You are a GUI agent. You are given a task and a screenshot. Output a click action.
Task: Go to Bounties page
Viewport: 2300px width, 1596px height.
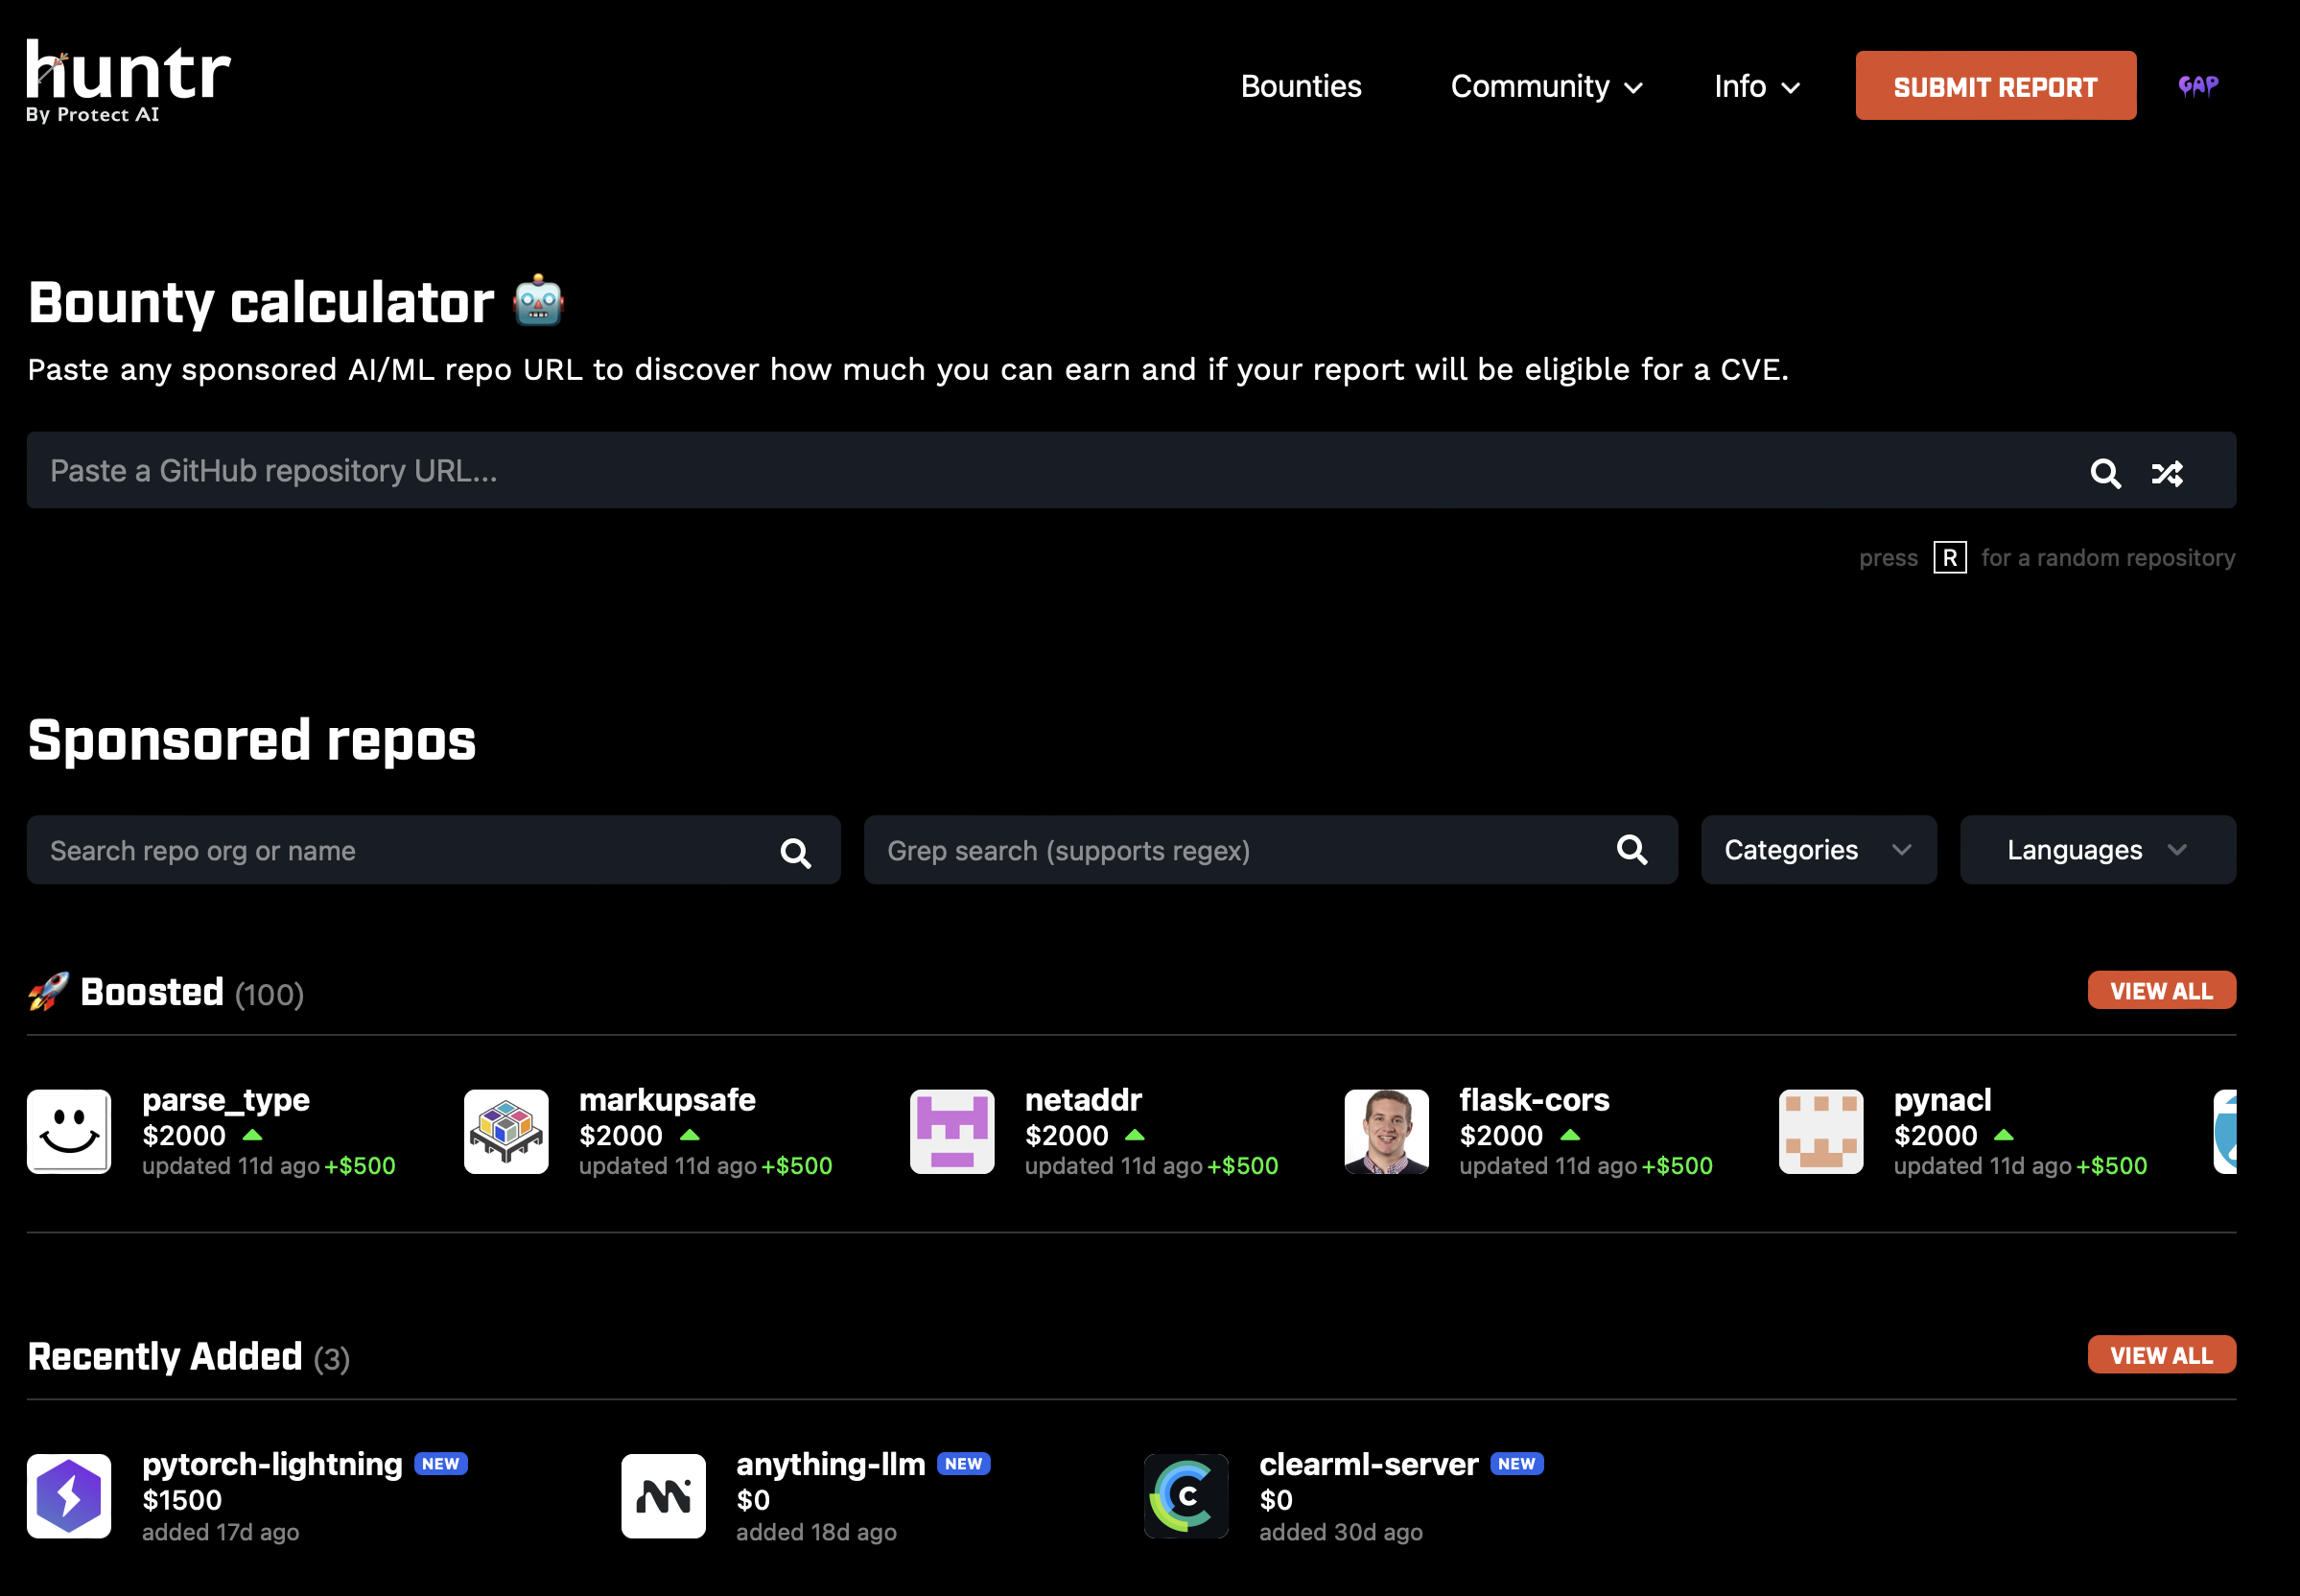click(1300, 87)
